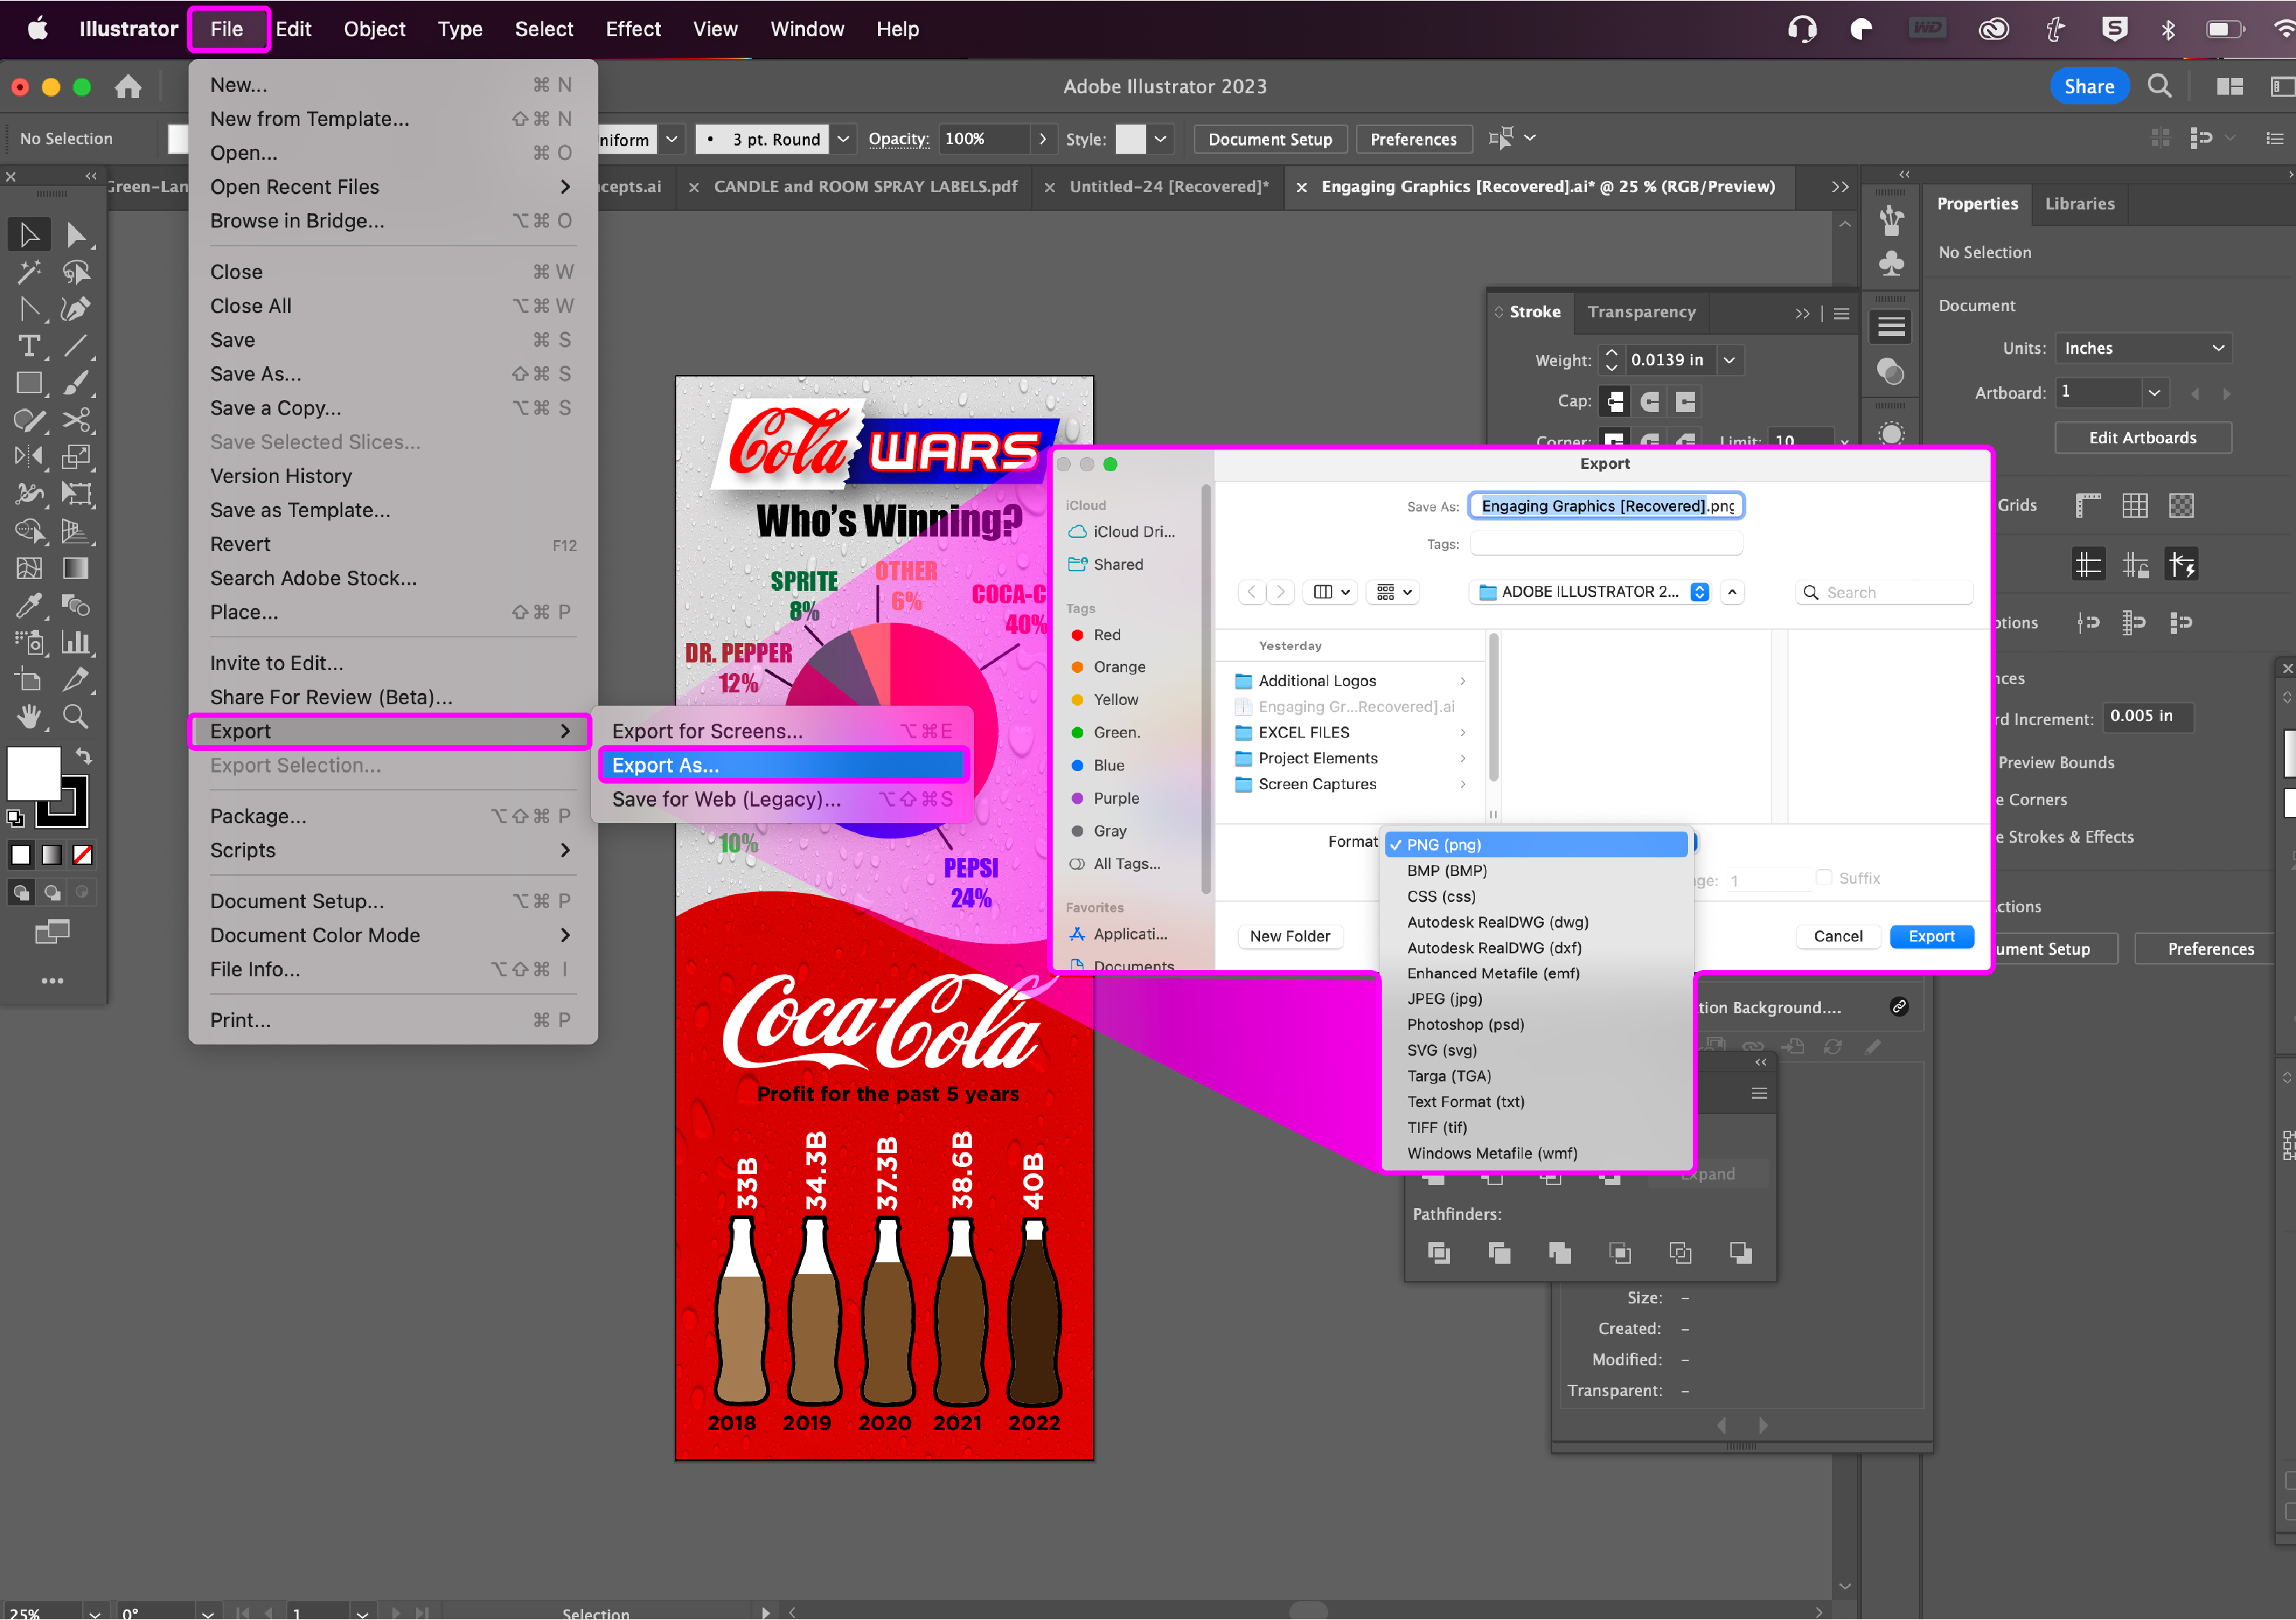The height and width of the screenshot is (1620, 2296).
Task: Open the Units Inches dropdown
Action: [x=2143, y=348]
